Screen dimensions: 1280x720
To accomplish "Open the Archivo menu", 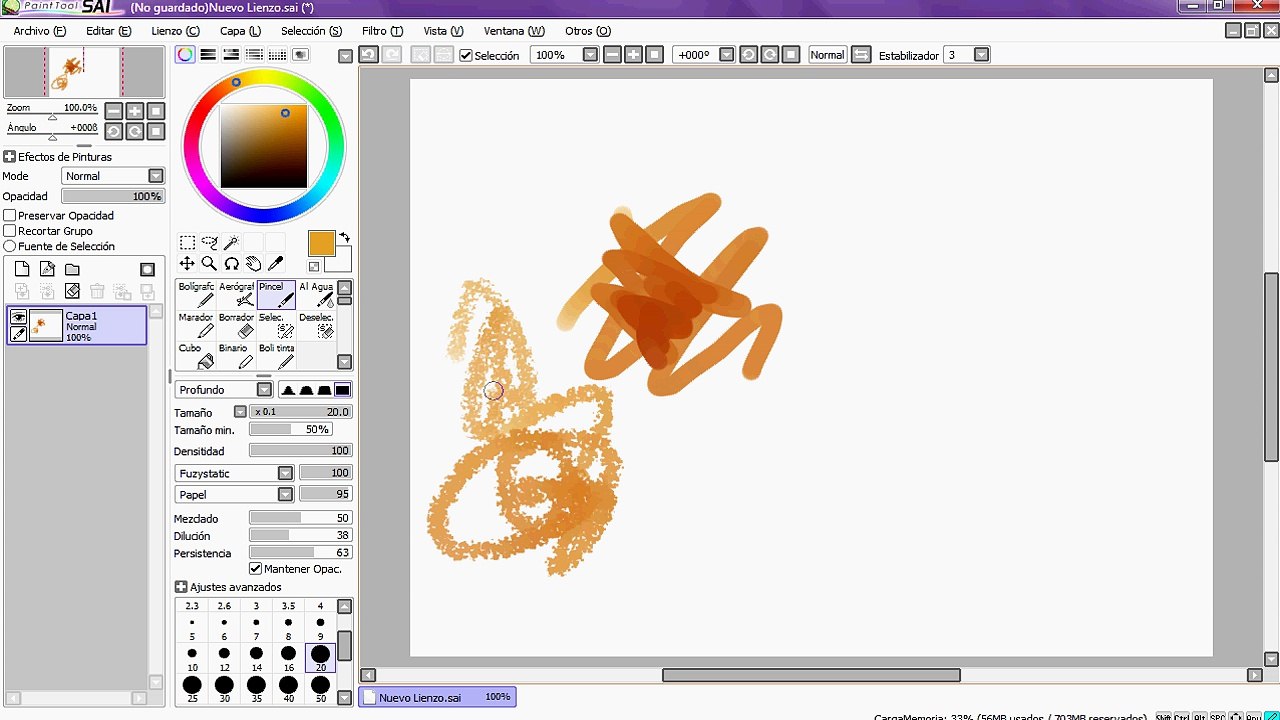I will [39, 31].
